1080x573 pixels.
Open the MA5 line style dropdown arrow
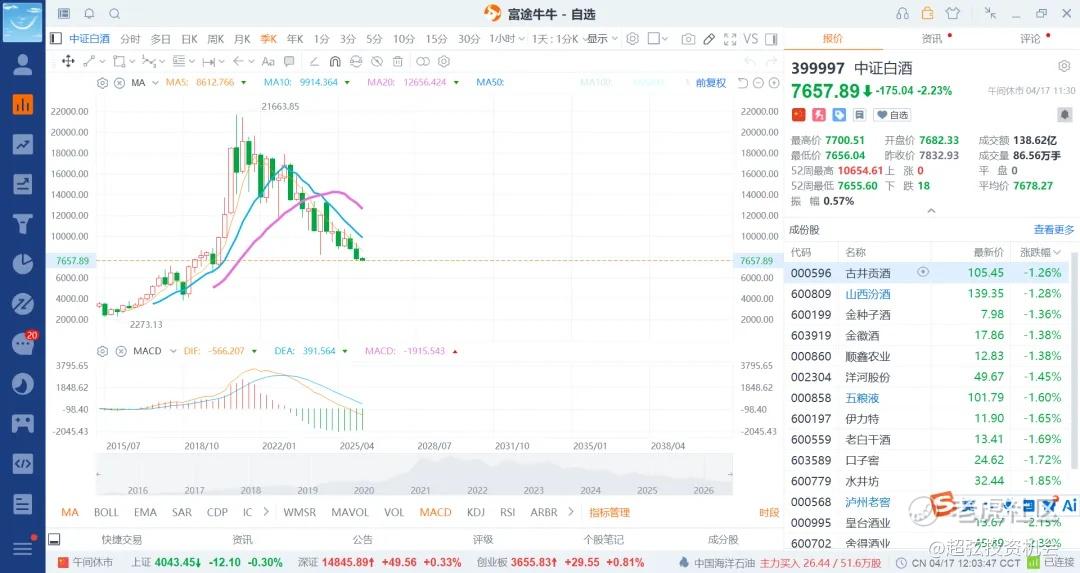(242, 83)
